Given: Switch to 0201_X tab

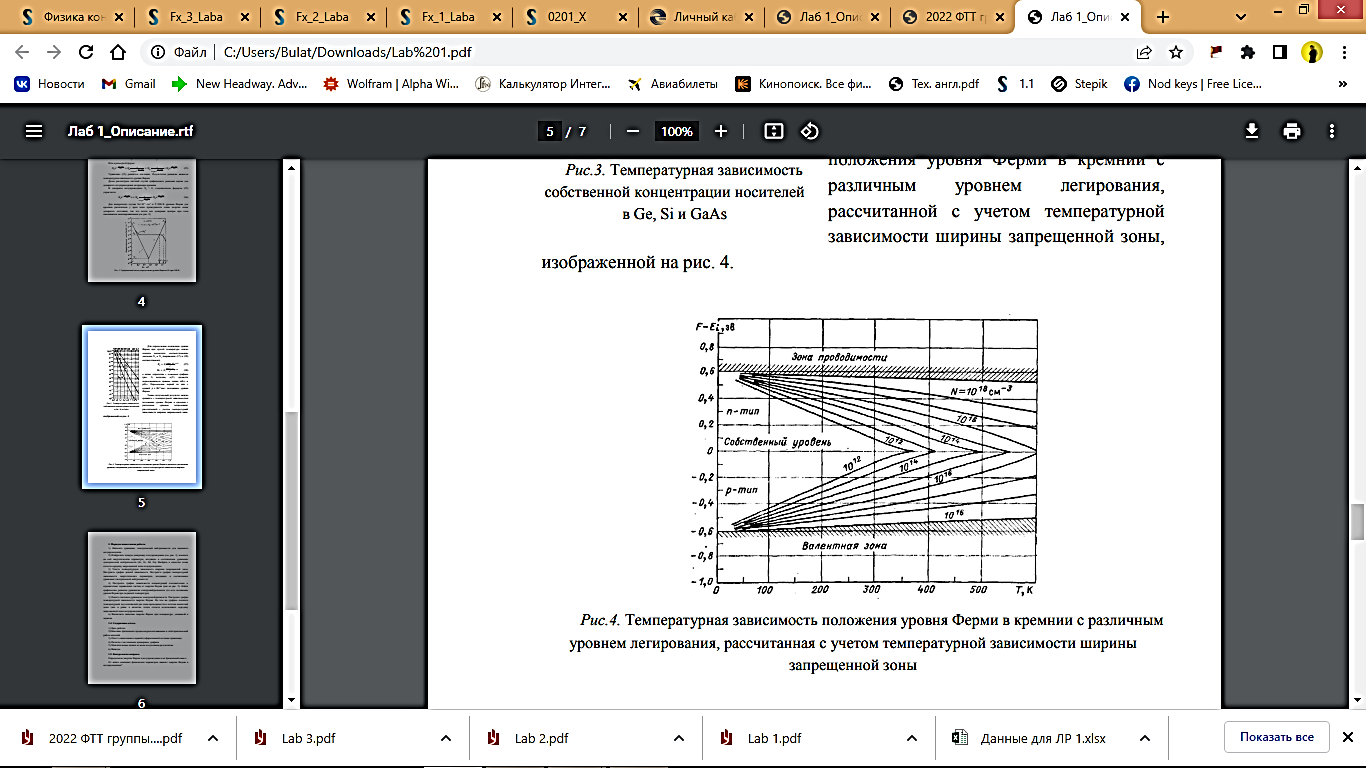Looking at the screenshot, I should 574,17.
